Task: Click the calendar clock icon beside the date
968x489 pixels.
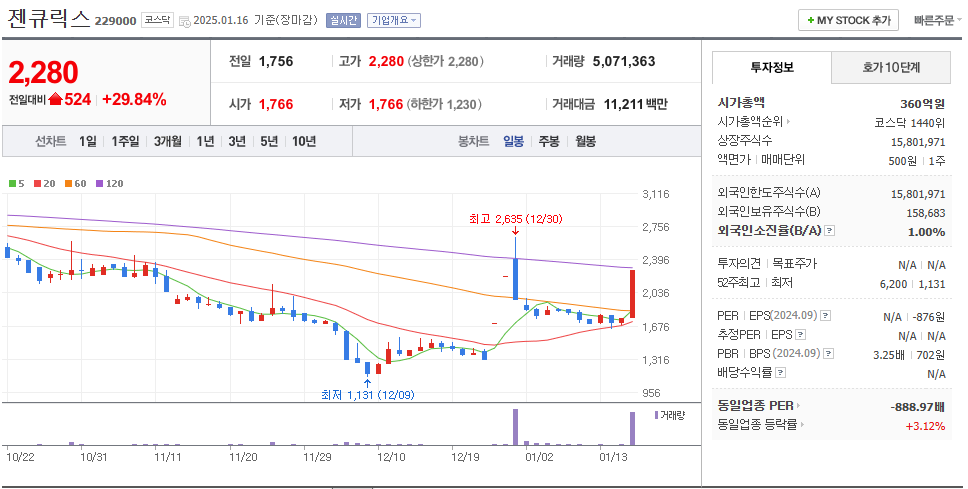Action: tap(185, 21)
